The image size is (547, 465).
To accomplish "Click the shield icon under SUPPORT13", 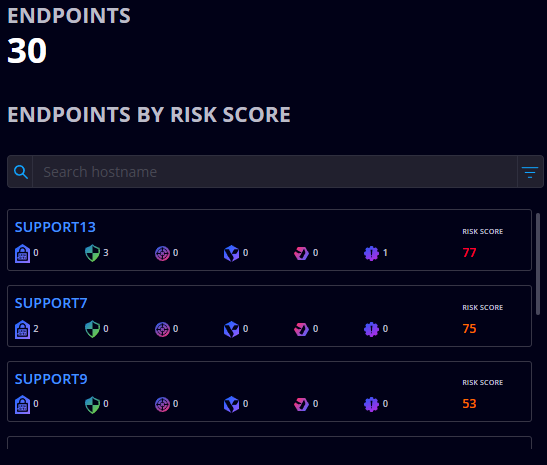I will click(92, 253).
